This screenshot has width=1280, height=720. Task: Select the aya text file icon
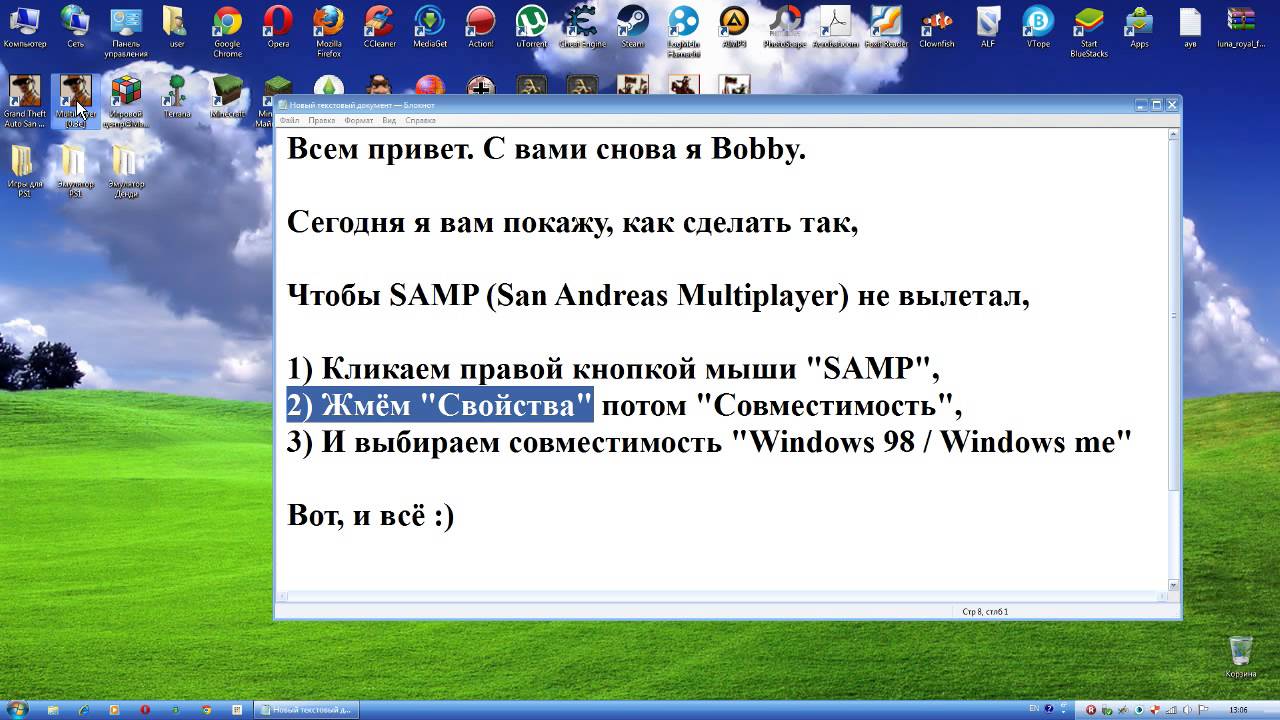click(x=1190, y=27)
